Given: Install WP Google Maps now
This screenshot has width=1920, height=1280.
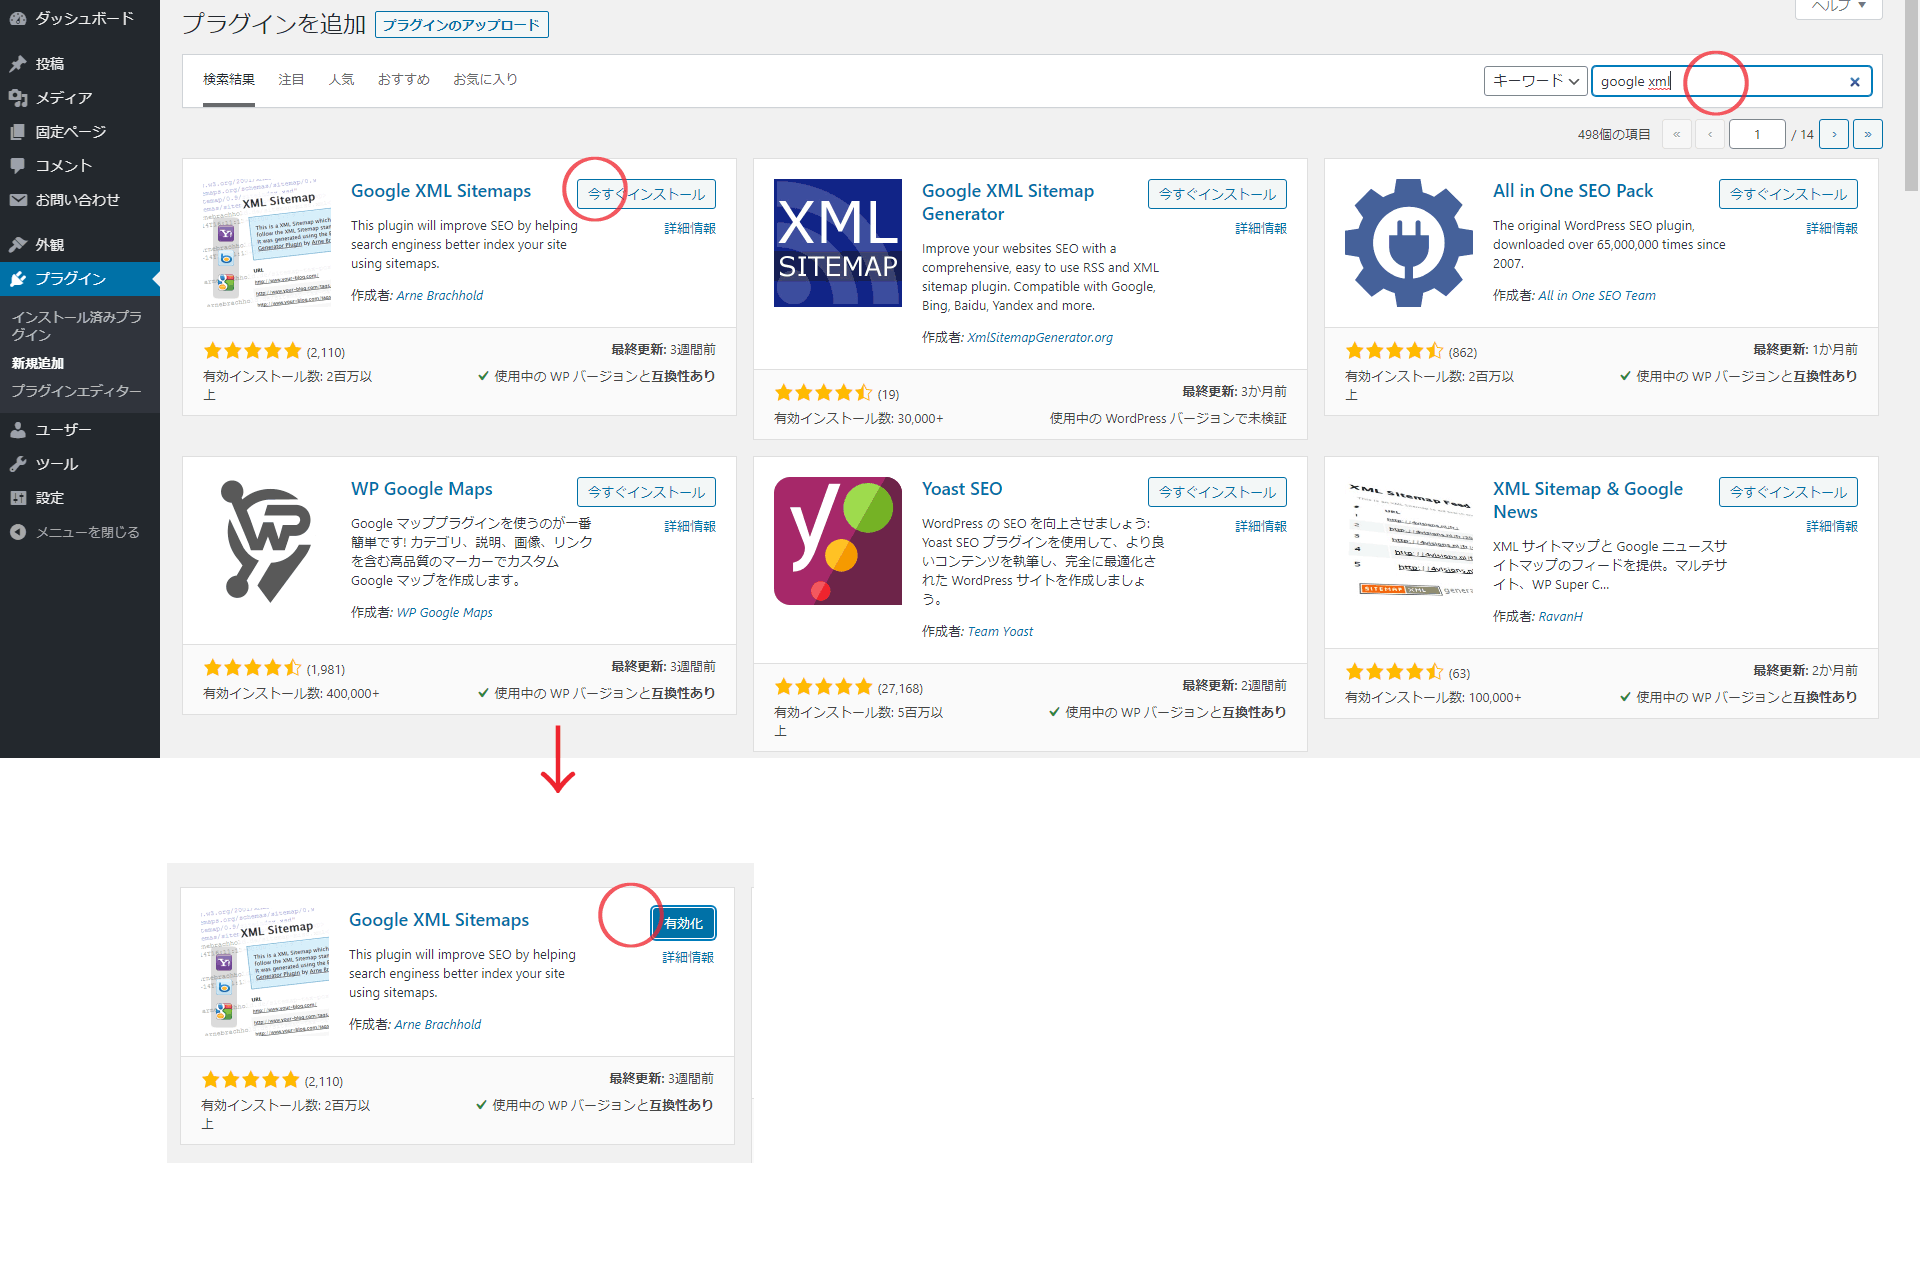Looking at the screenshot, I should [x=646, y=492].
